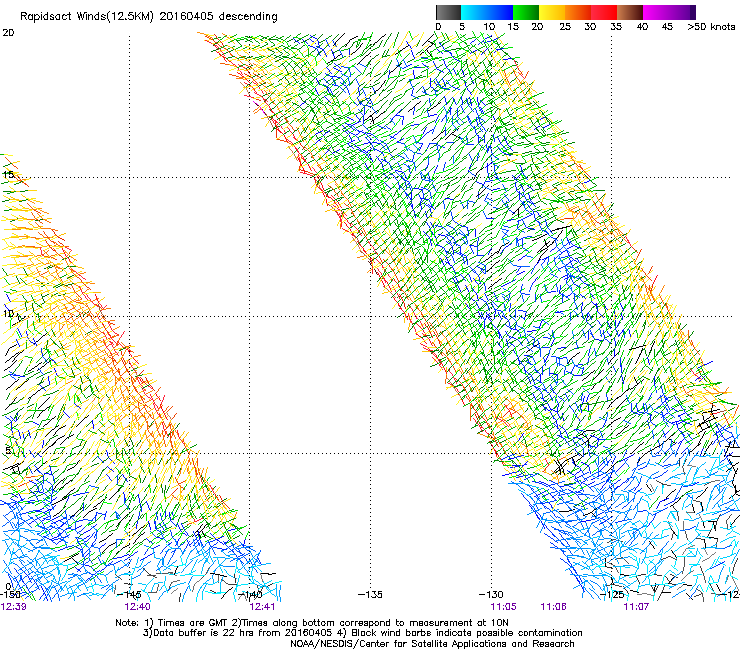
Task: Click the '45' legend scale label
Action: pyautogui.click(x=667, y=27)
